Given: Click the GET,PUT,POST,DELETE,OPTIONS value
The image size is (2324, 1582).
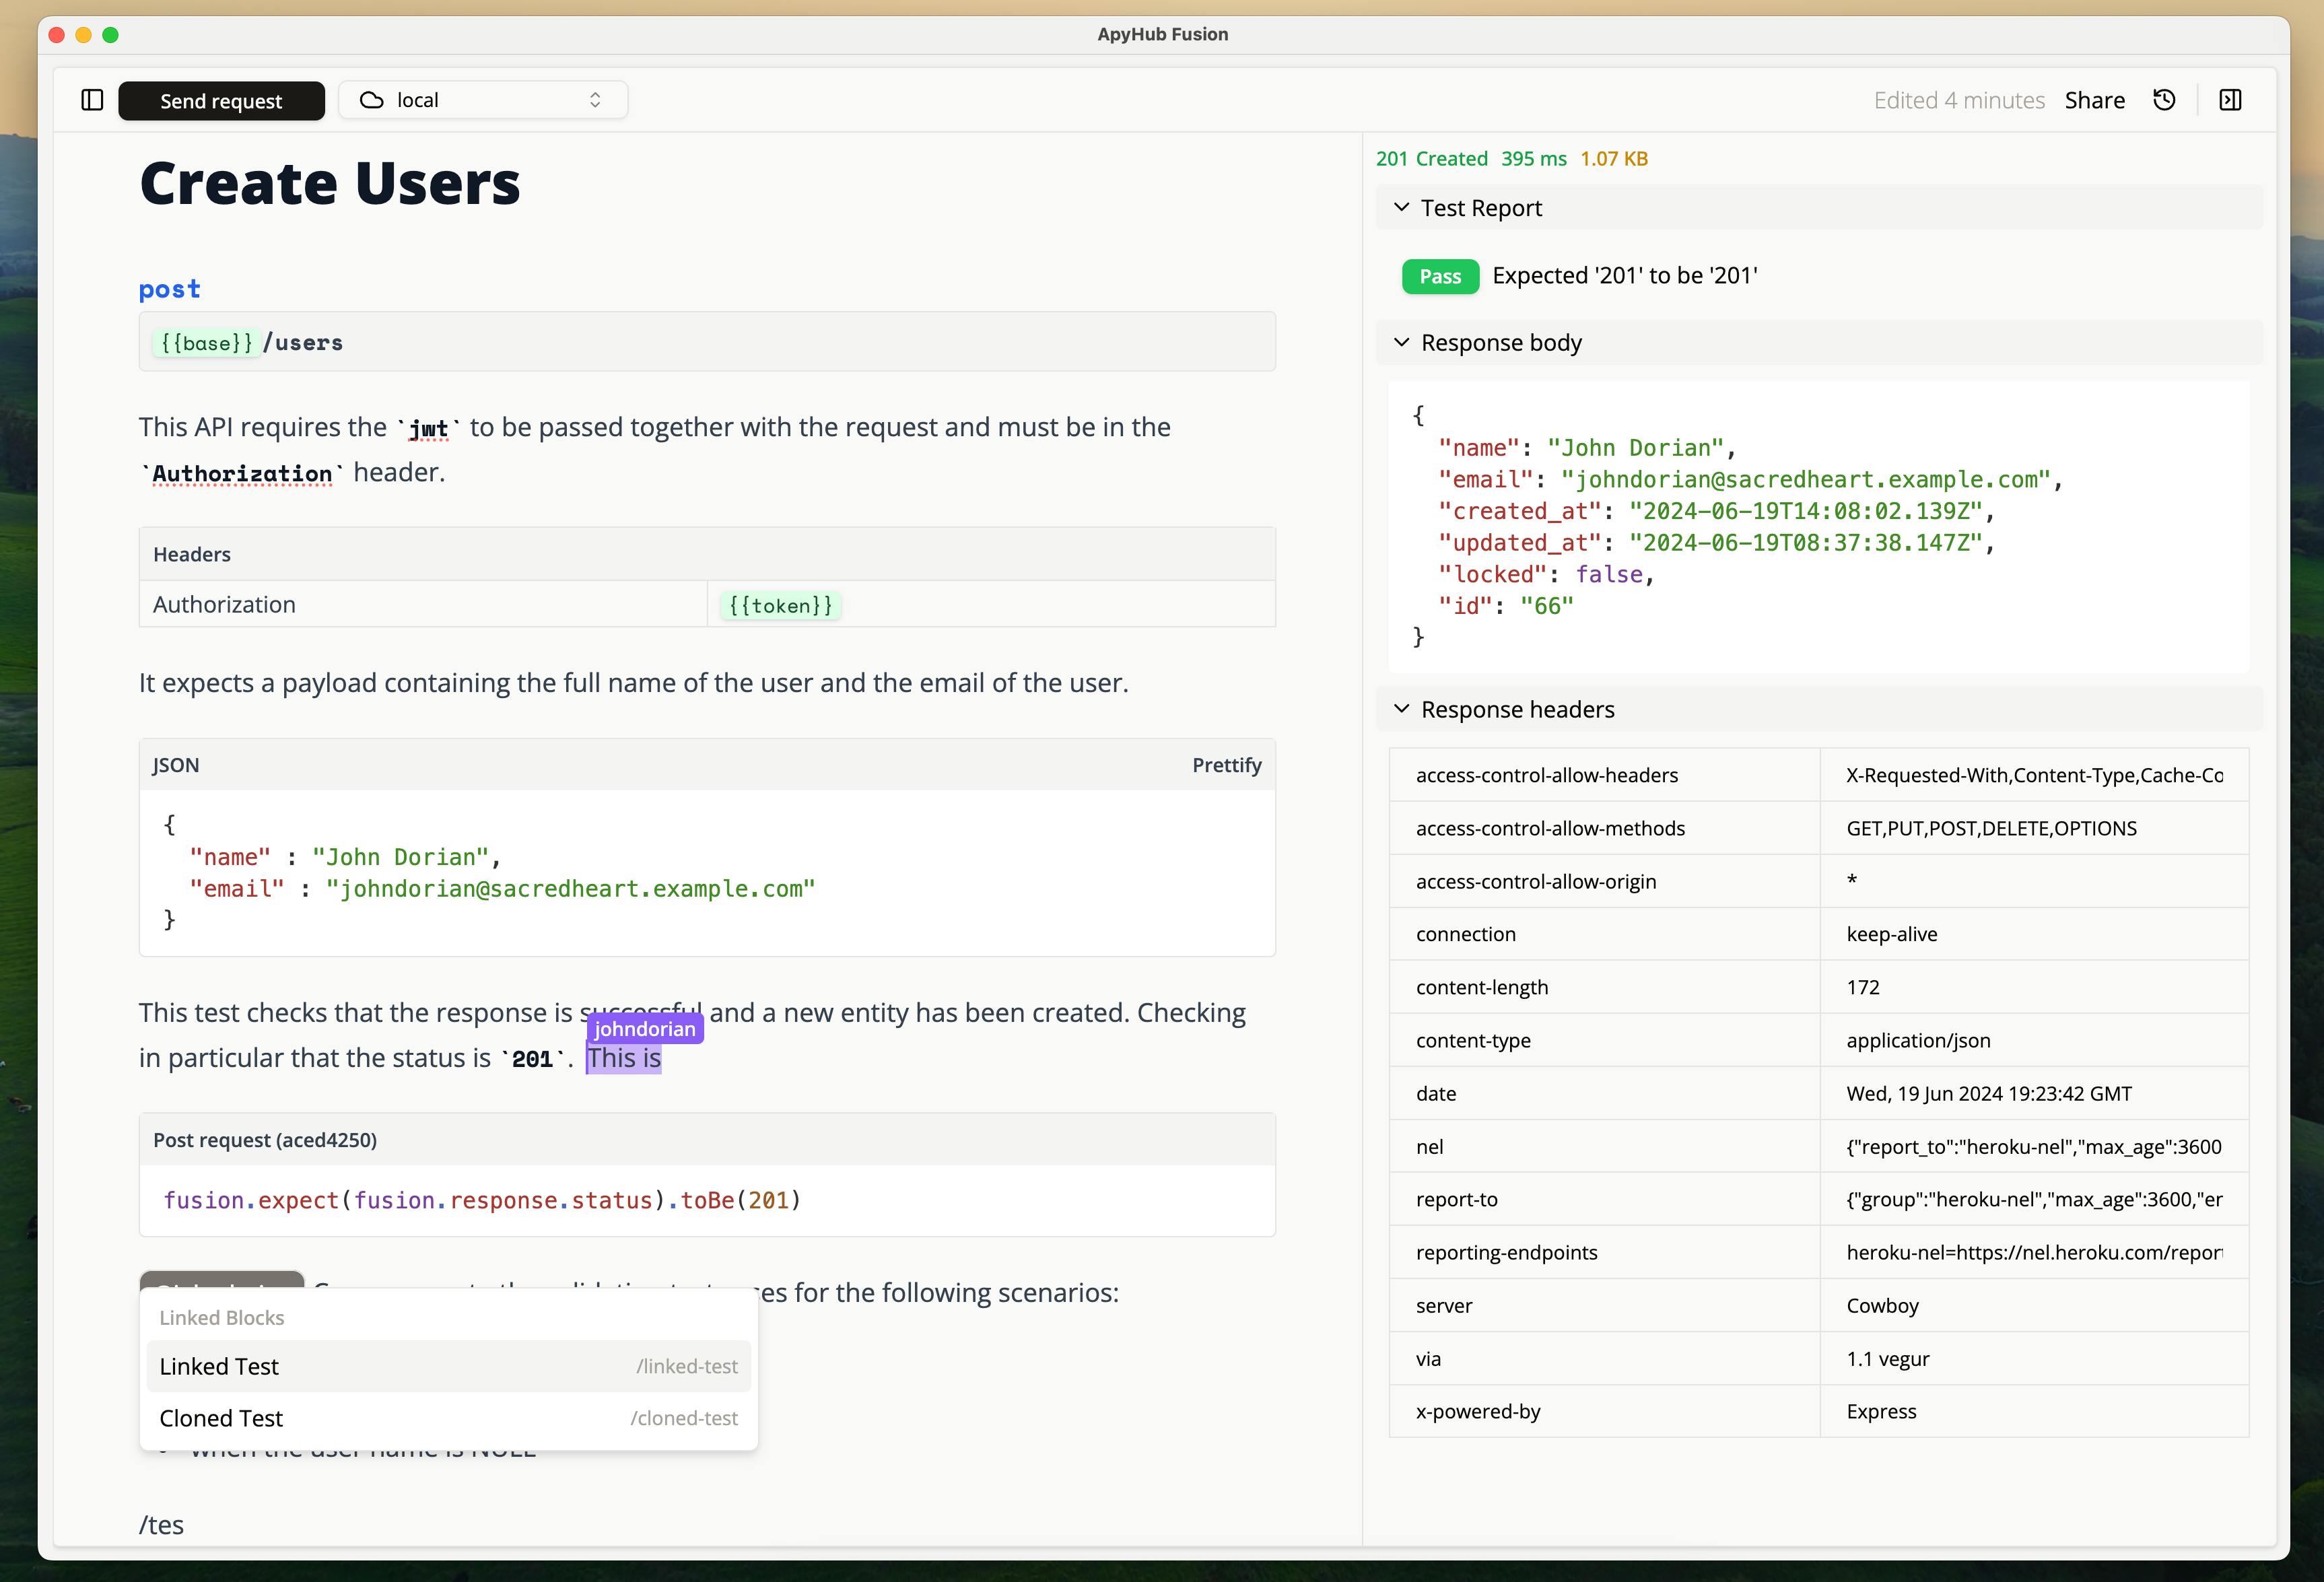Looking at the screenshot, I should pos(1991,828).
